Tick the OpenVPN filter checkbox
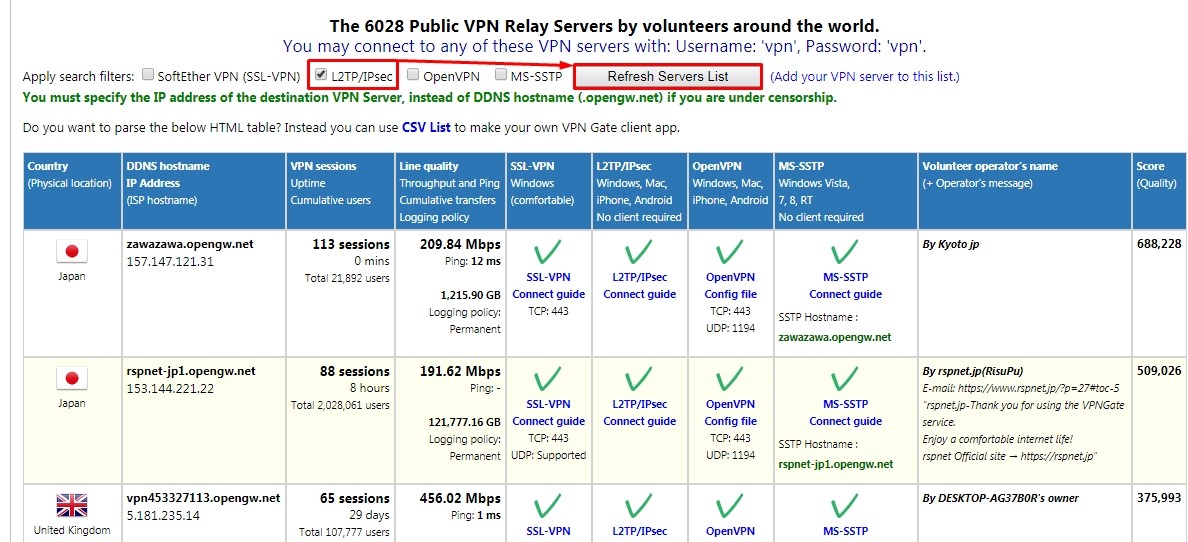Image resolution: width=1188 pixels, height=542 pixels. [413, 75]
